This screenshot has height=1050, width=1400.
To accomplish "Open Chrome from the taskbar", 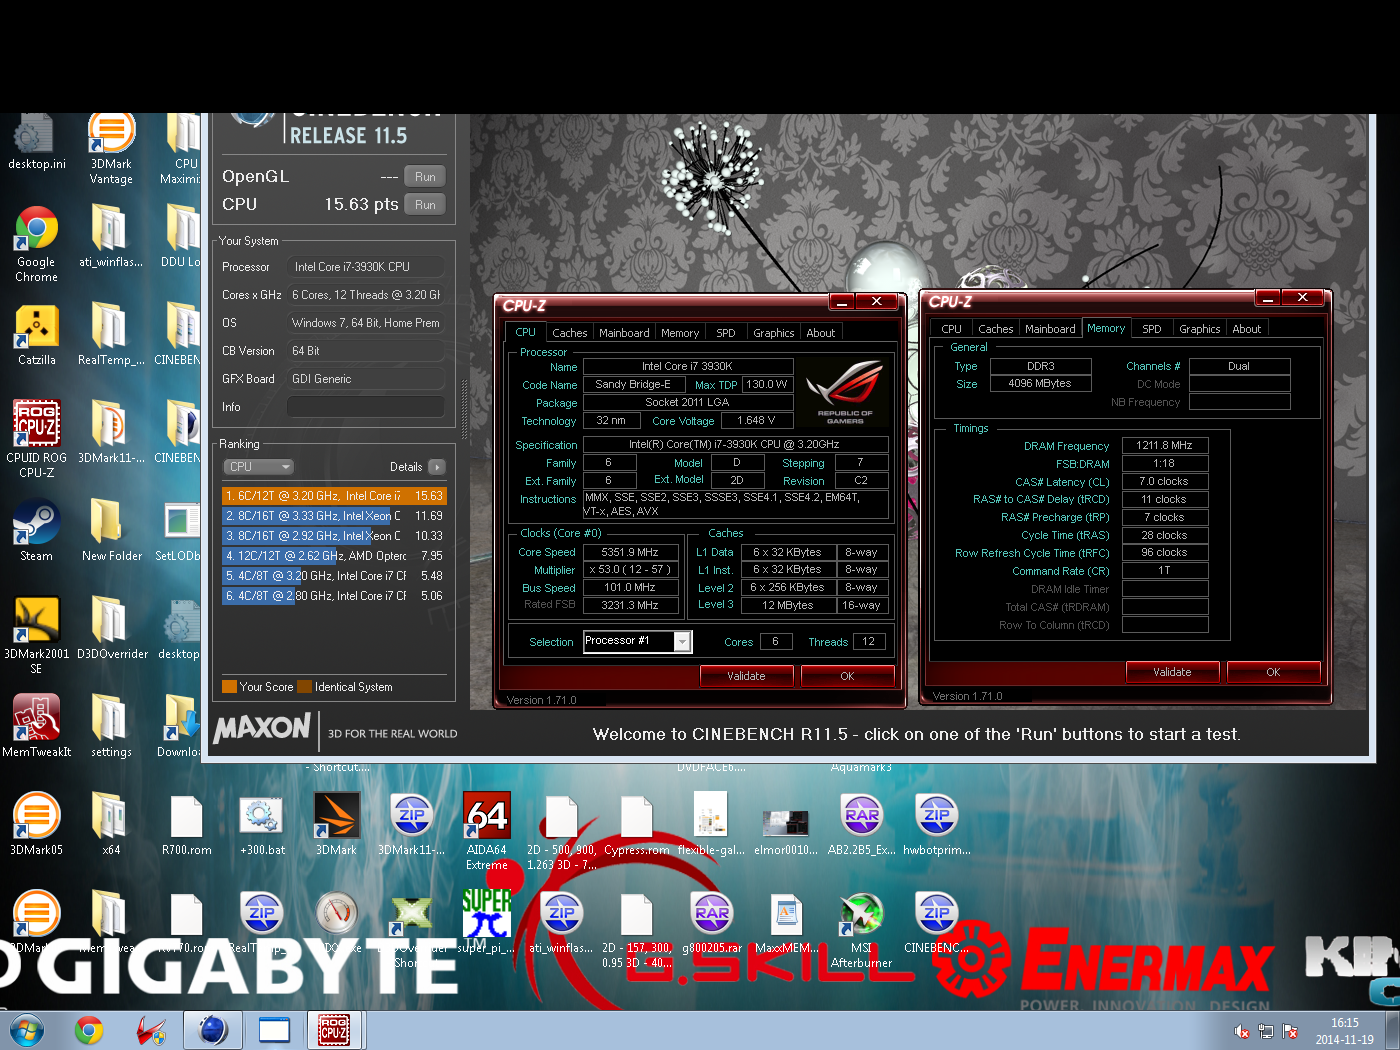I will 89,1030.
